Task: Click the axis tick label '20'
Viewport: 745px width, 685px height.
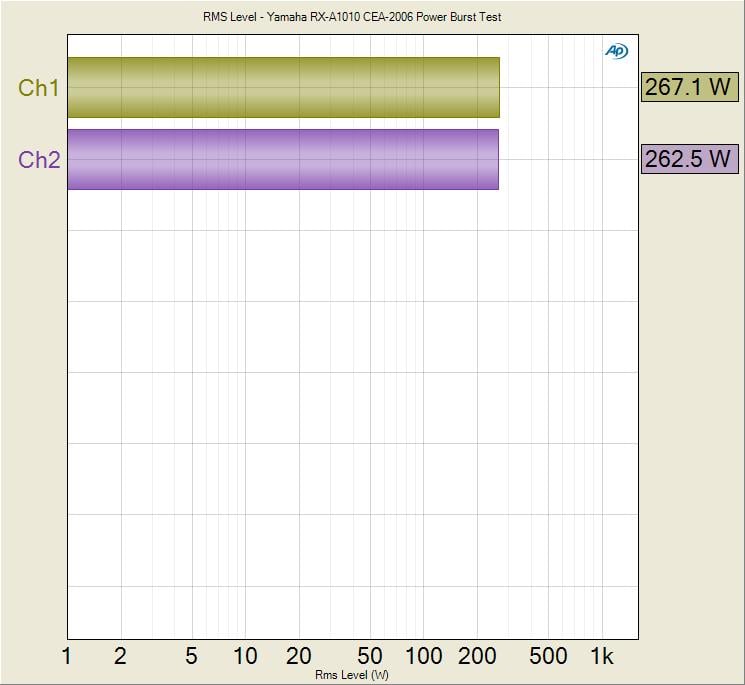Action: coord(299,656)
